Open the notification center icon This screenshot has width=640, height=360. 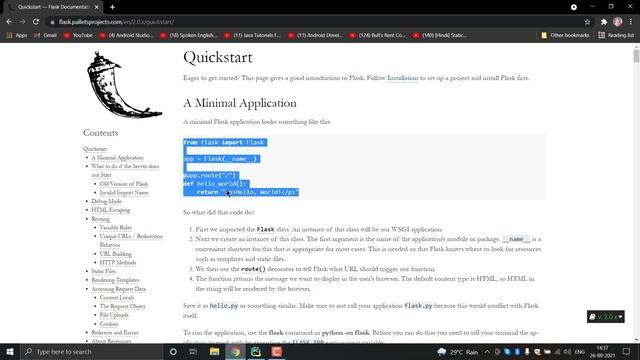click(627, 352)
